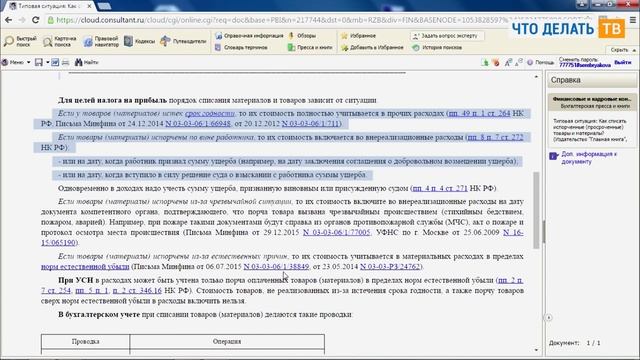
Task: Reload the browser page
Action: pos(36,20)
